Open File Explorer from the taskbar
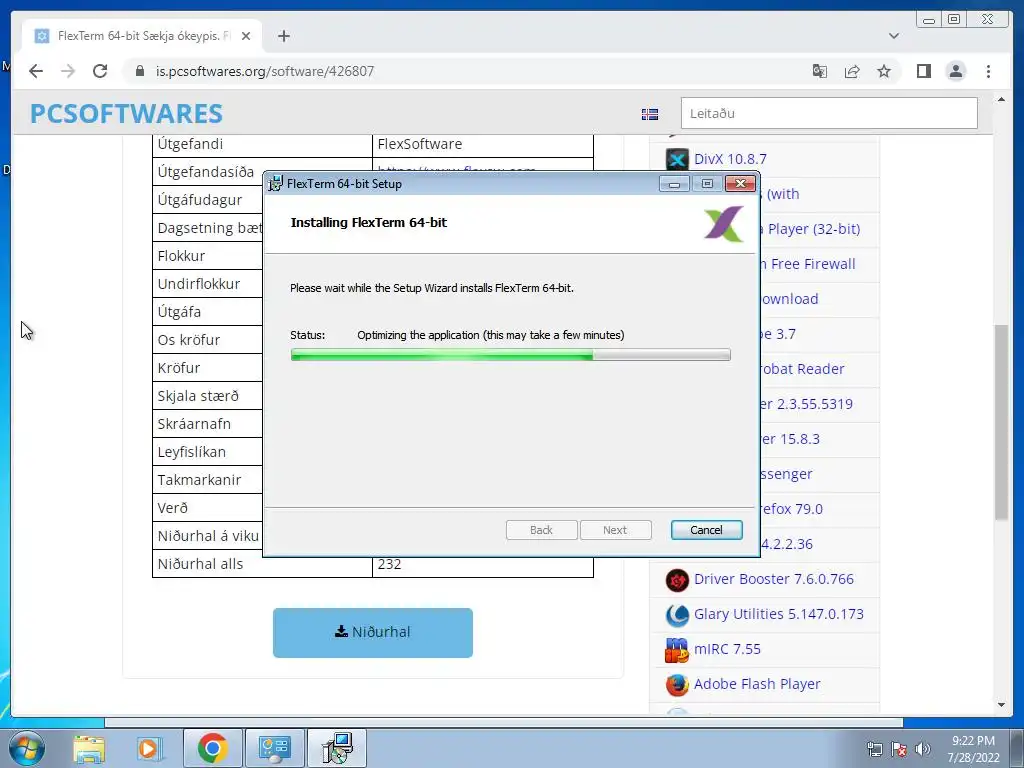Screen dimensions: 1024x768 click(89, 748)
